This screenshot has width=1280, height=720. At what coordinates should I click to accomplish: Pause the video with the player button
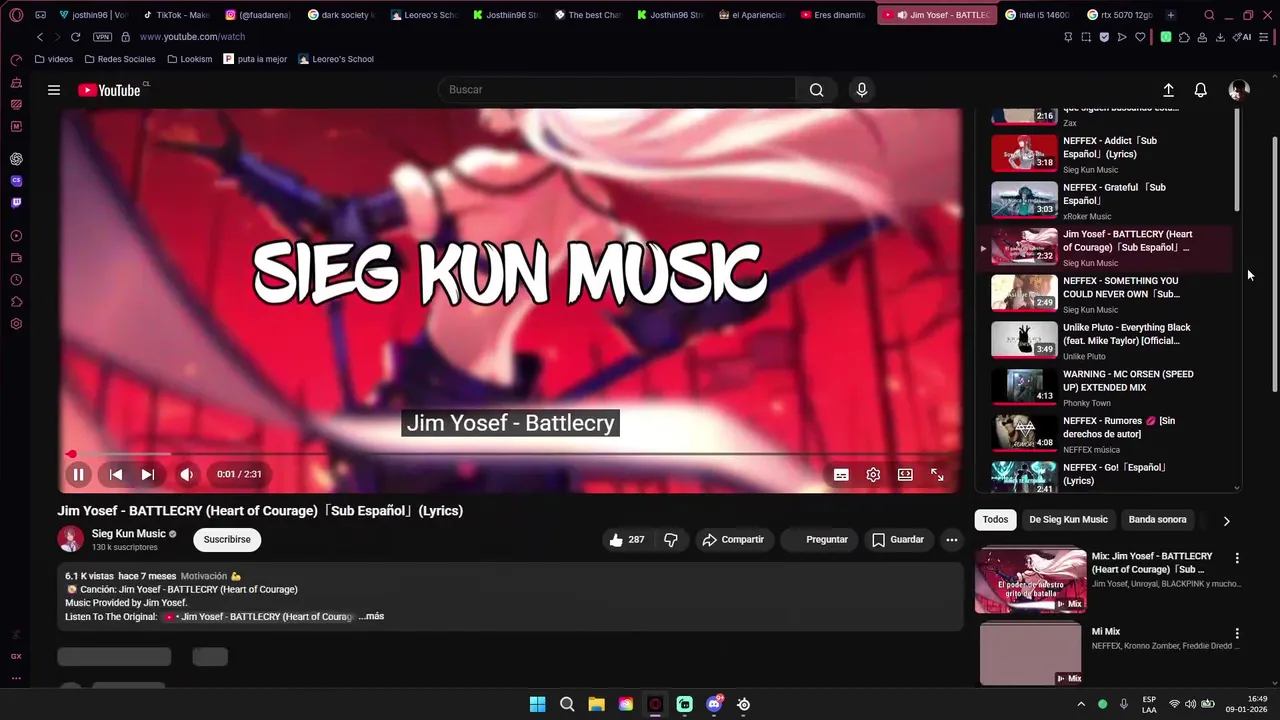pos(78,475)
